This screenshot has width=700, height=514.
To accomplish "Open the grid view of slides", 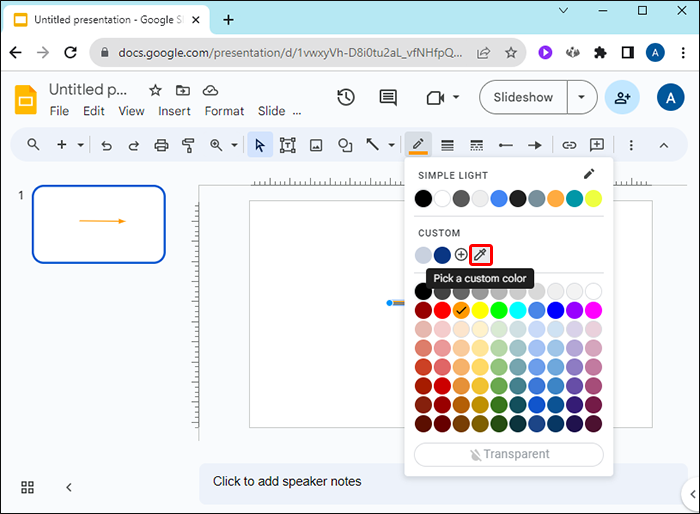I will [x=28, y=487].
